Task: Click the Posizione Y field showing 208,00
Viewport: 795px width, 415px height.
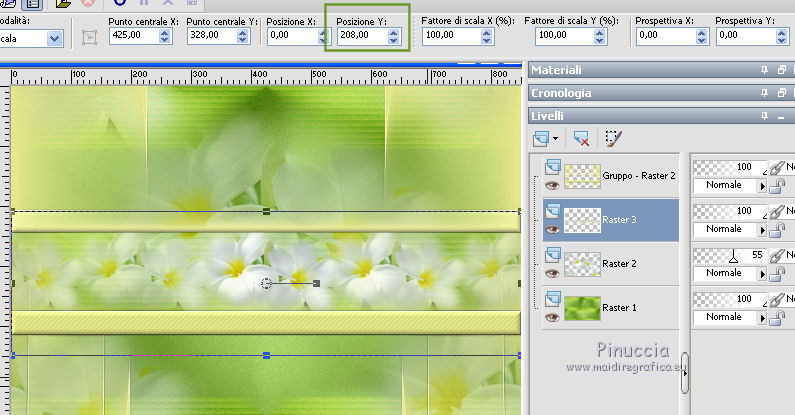Action: point(363,35)
